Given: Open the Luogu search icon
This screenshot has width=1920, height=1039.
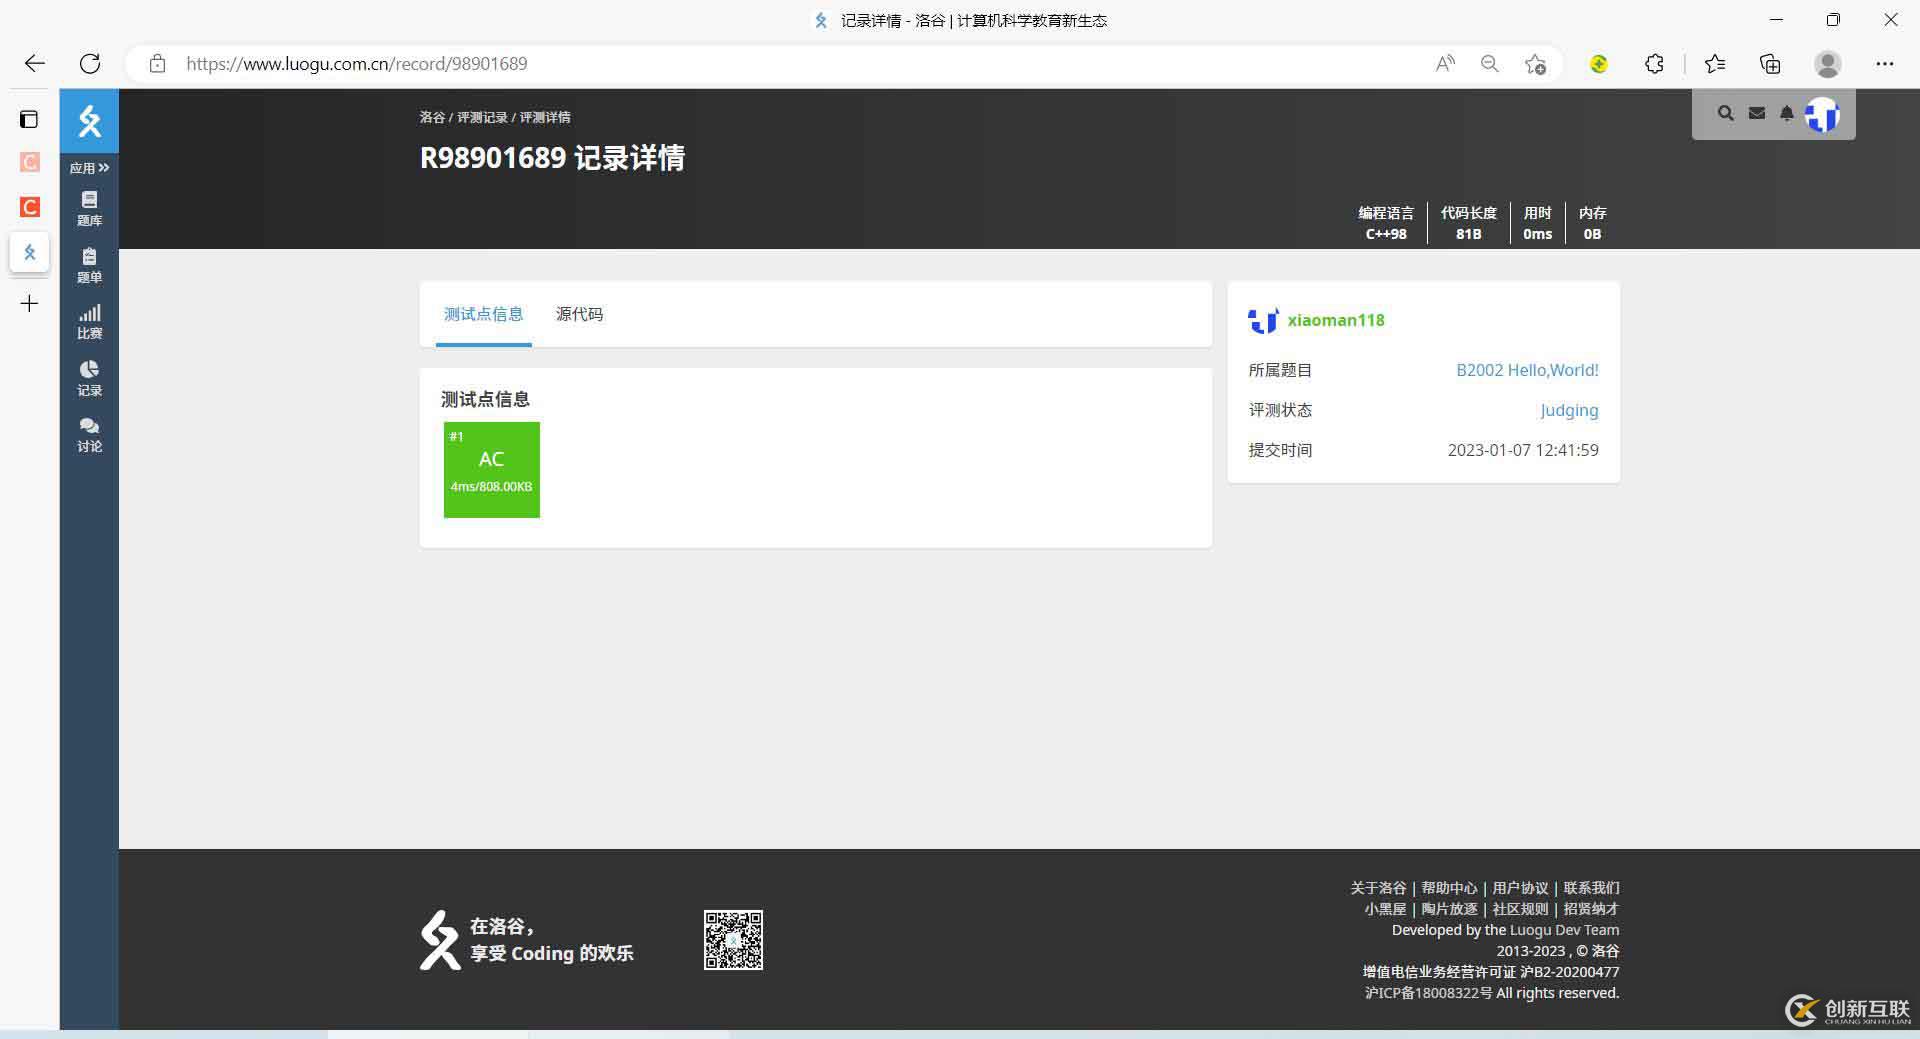Looking at the screenshot, I should pyautogui.click(x=1726, y=114).
